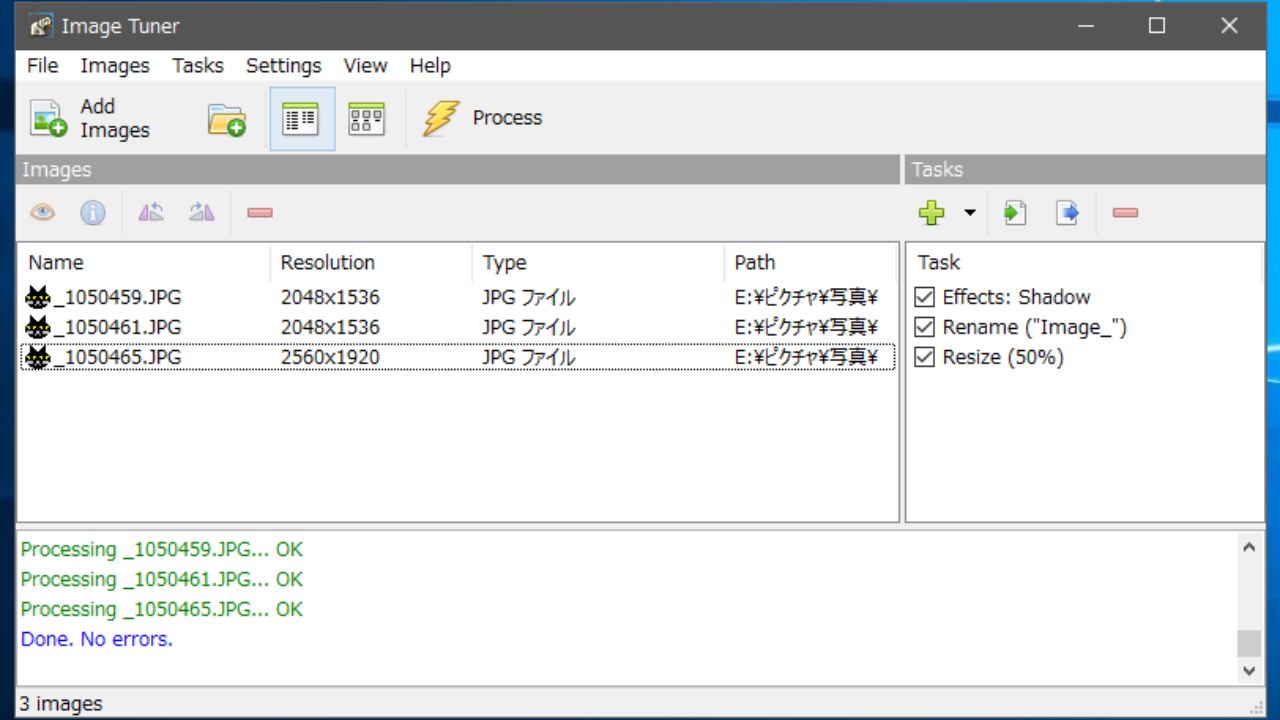1280x720 pixels.
Task: Click the Effects: Shadow task label
Action: tap(1016, 297)
